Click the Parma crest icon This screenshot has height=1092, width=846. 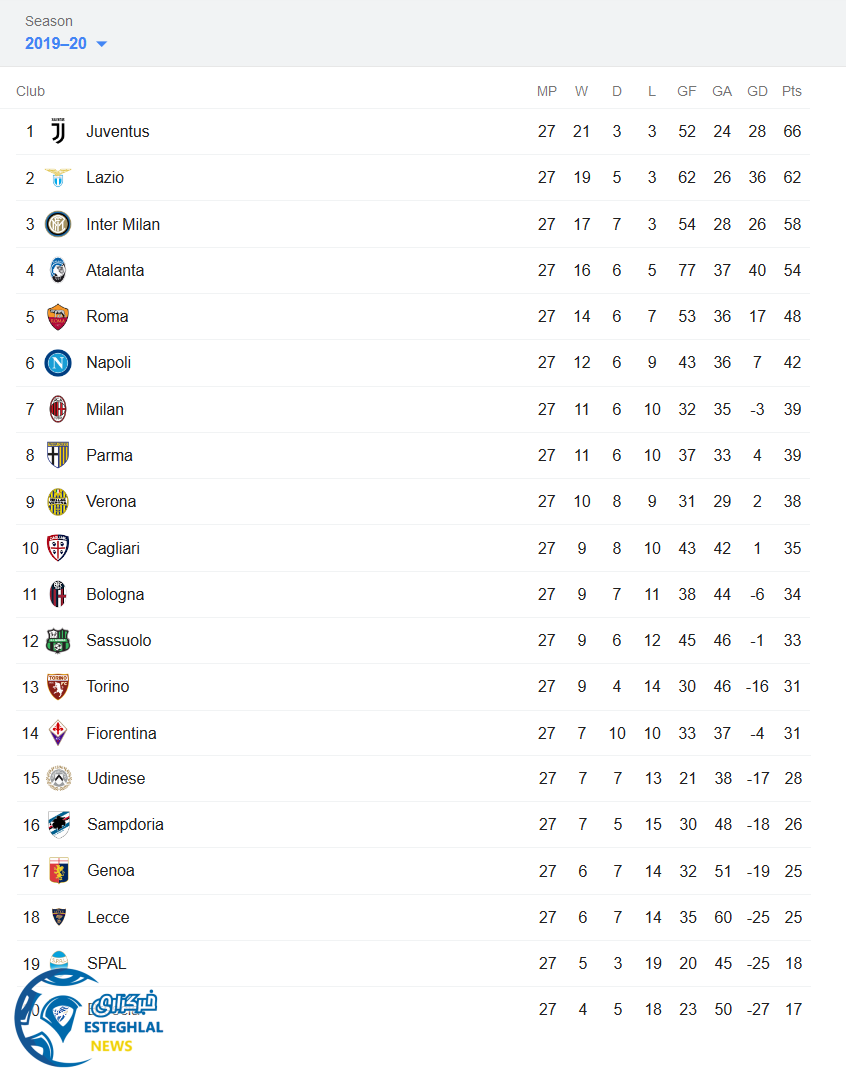pos(58,455)
